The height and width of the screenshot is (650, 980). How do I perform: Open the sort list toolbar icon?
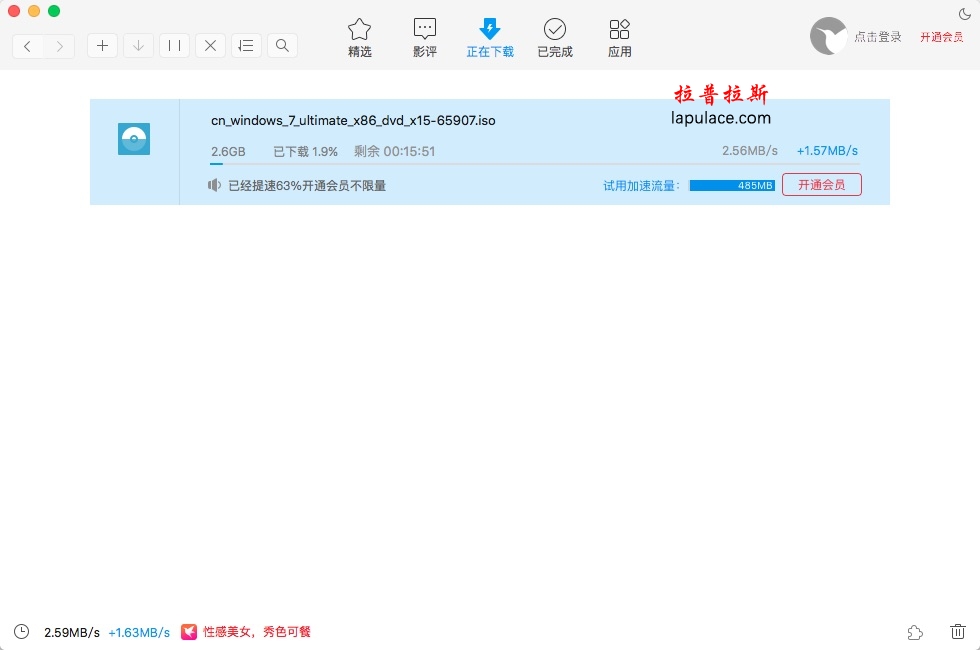point(246,46)
